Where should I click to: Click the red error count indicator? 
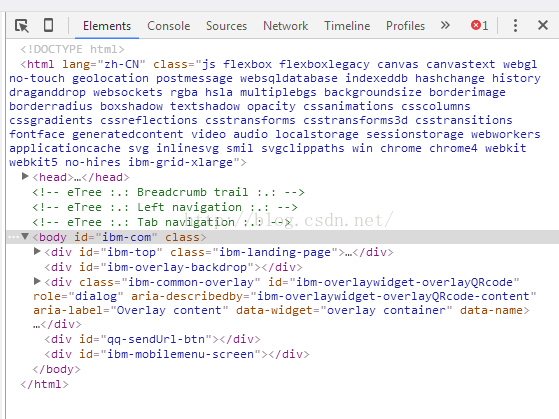479,26
